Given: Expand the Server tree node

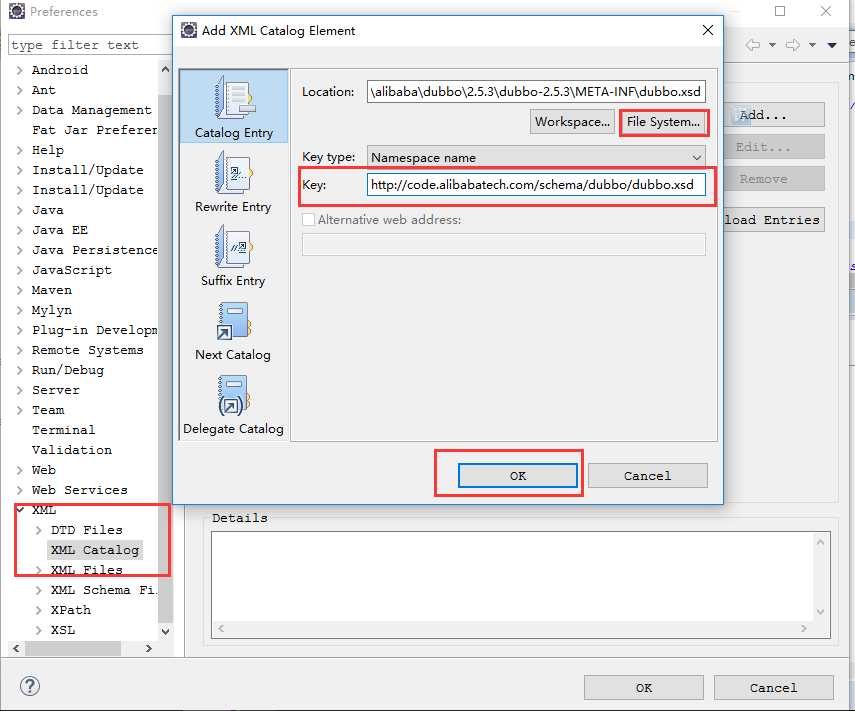Looking at the screenshot, I should (20, 390).
